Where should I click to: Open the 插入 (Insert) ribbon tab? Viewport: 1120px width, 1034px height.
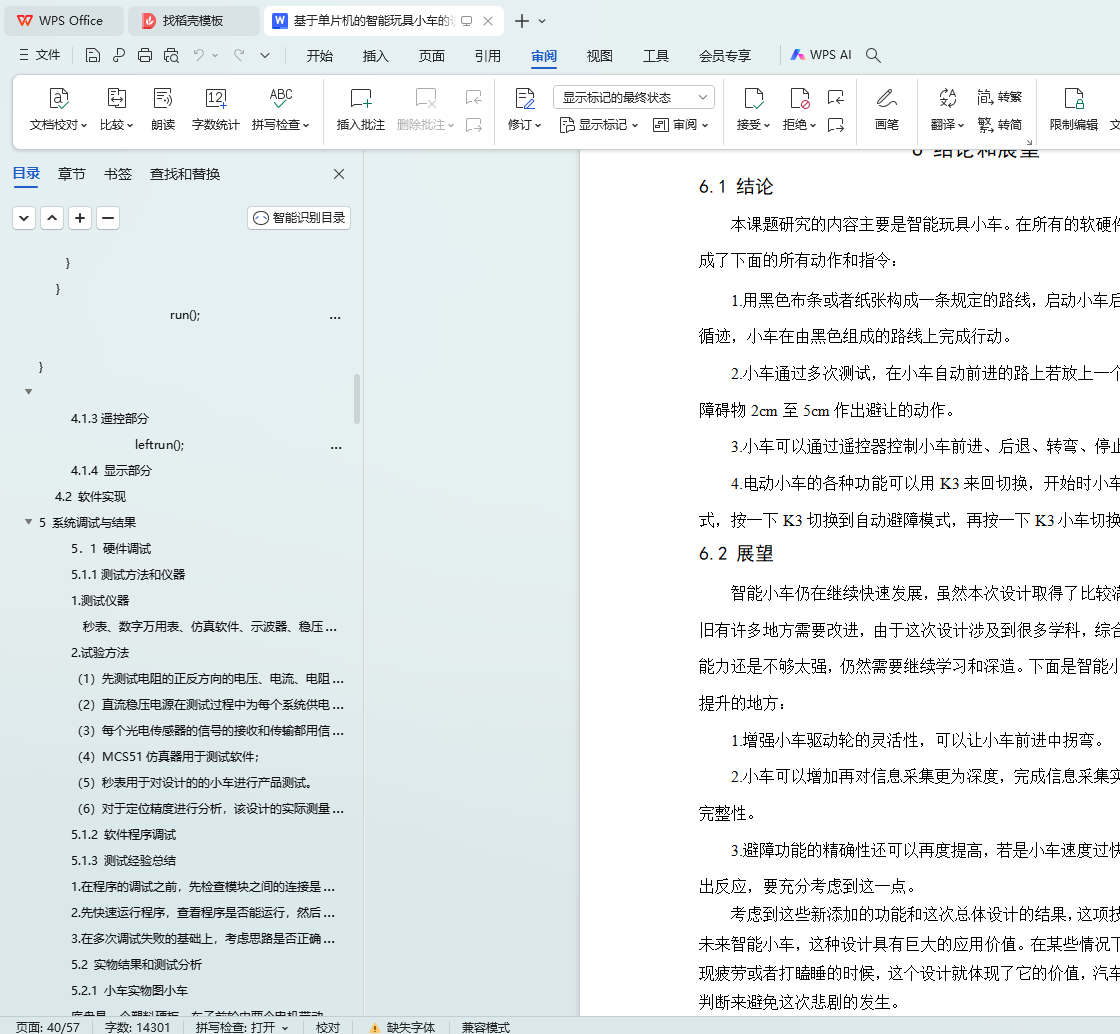(x=376, y=56)
